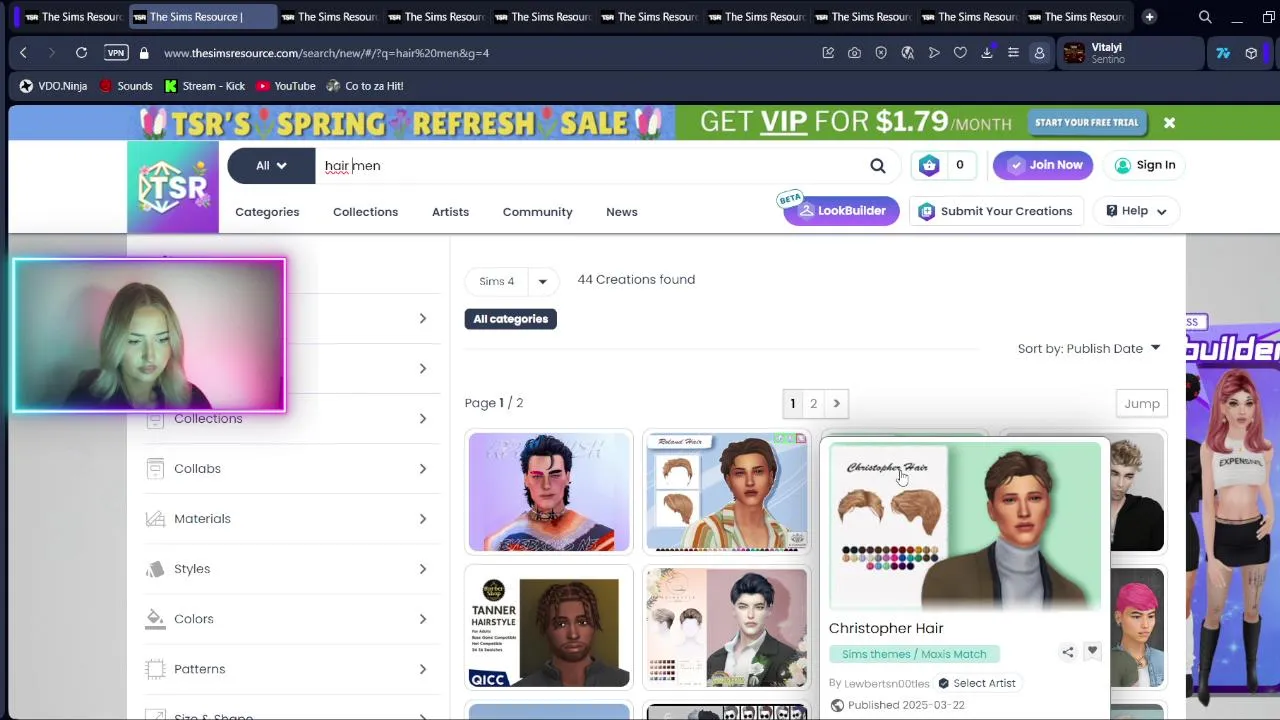Click the translate page icon in the address bar
The height and width of the screenshot is (720, 1280).
[907, 53]
